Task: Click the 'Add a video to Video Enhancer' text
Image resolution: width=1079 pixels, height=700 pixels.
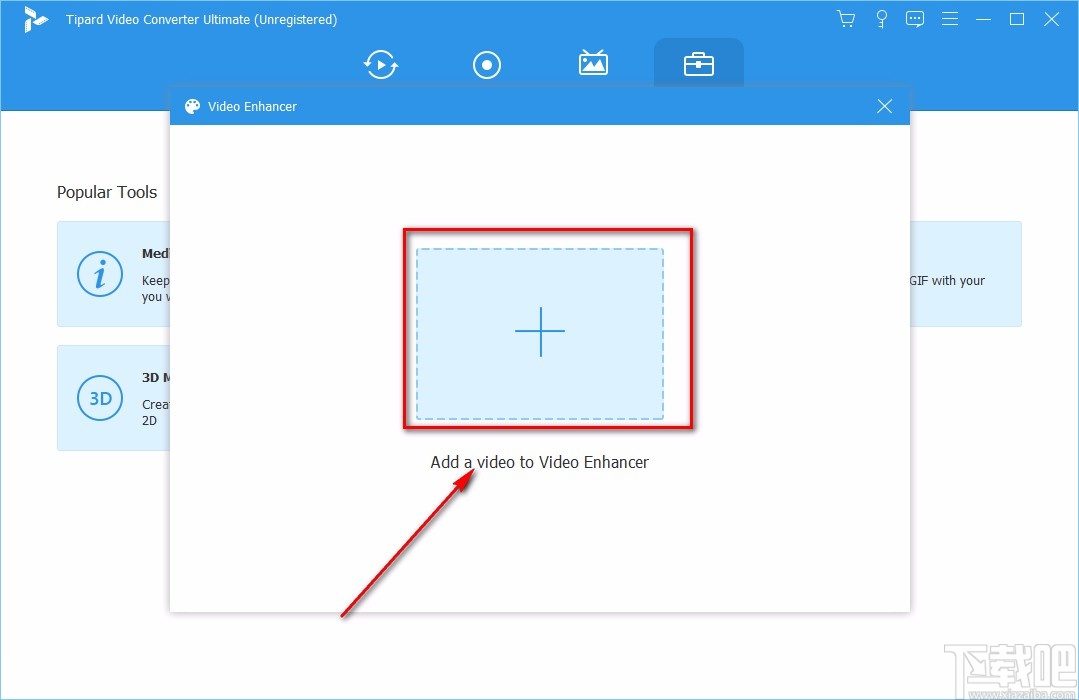Action: point(540,462)
